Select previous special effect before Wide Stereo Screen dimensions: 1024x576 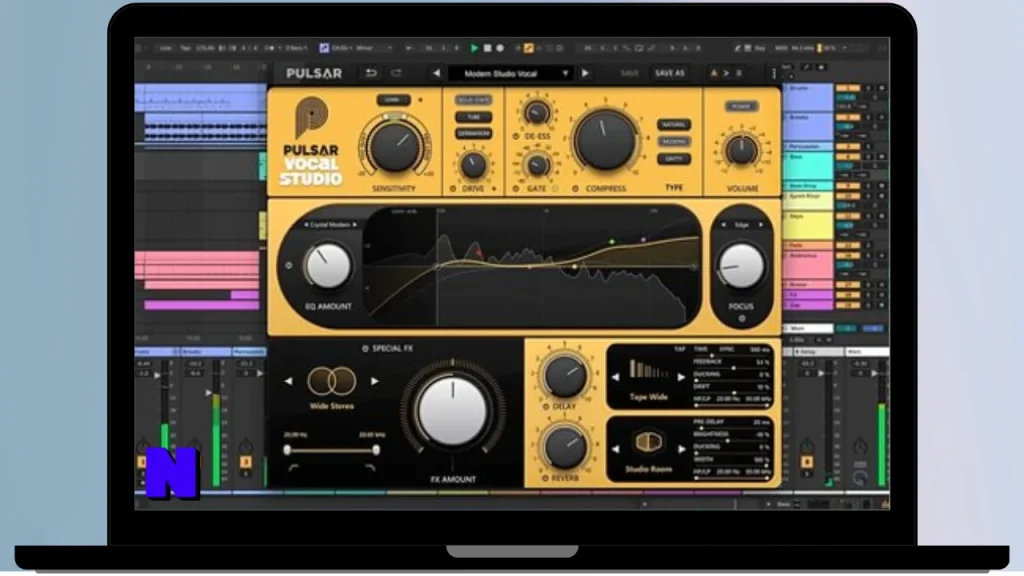point(288,381)
